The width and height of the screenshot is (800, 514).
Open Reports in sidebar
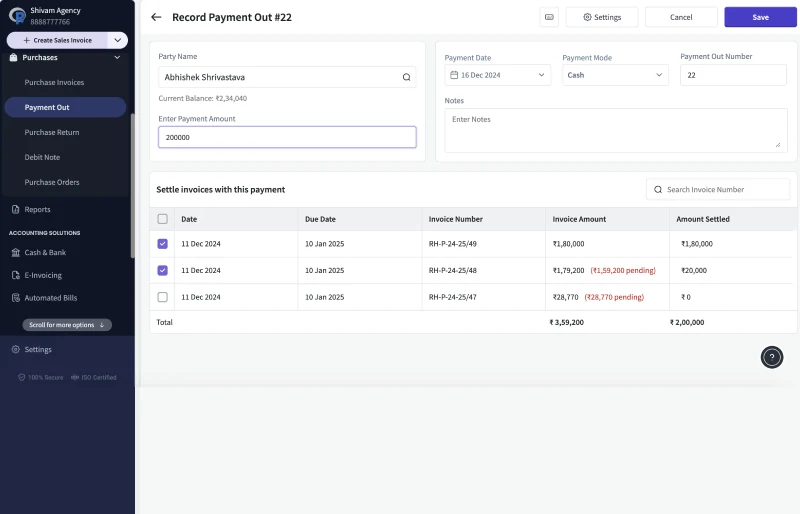[x=37, y=209]
